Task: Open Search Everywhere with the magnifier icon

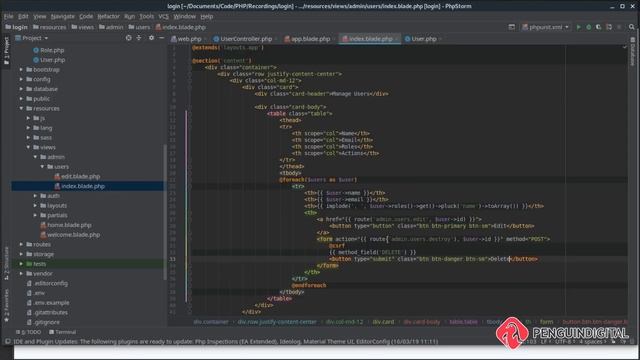Action: coord(631,27)
